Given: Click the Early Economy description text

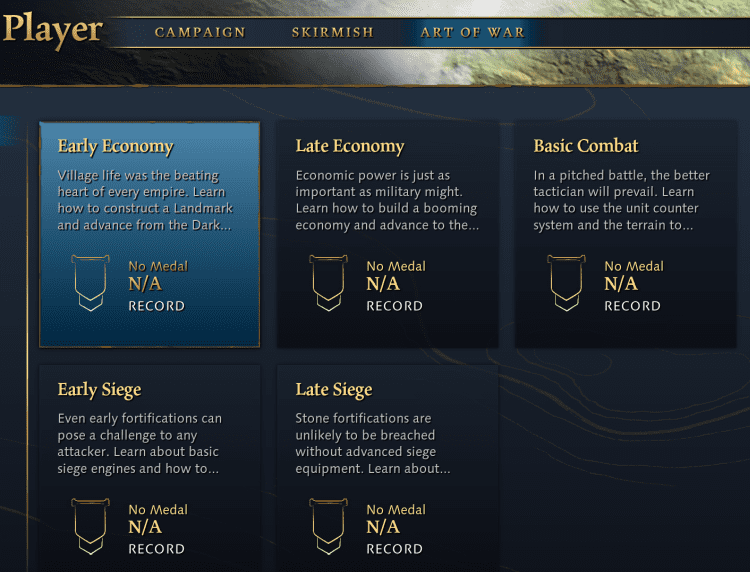Looking at the screenshot, I should (x=145, y=200).
